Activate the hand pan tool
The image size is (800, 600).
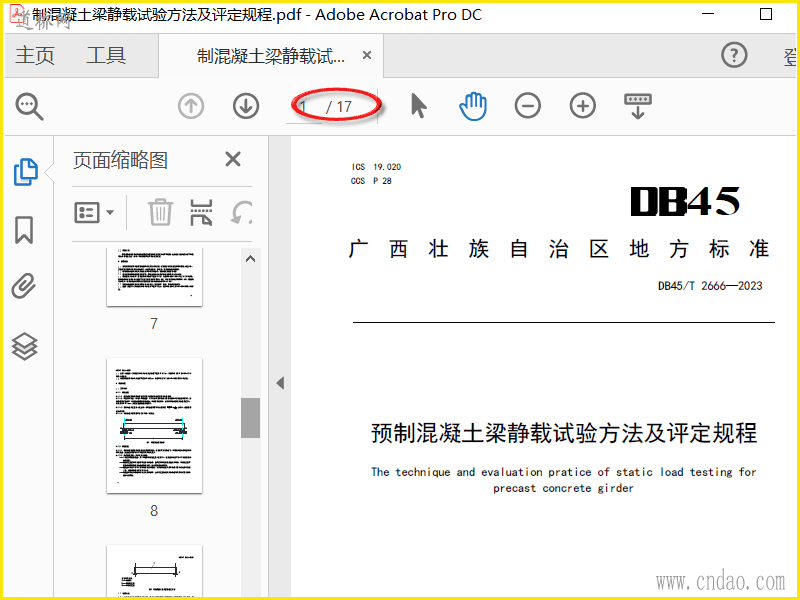tap(473, 106)
